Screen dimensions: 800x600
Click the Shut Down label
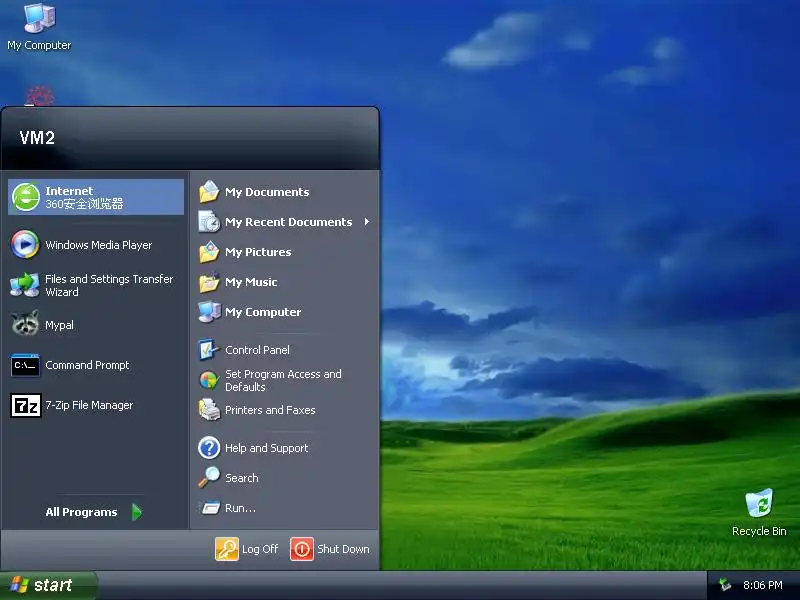pyautogui.click(x=343, y=549)
